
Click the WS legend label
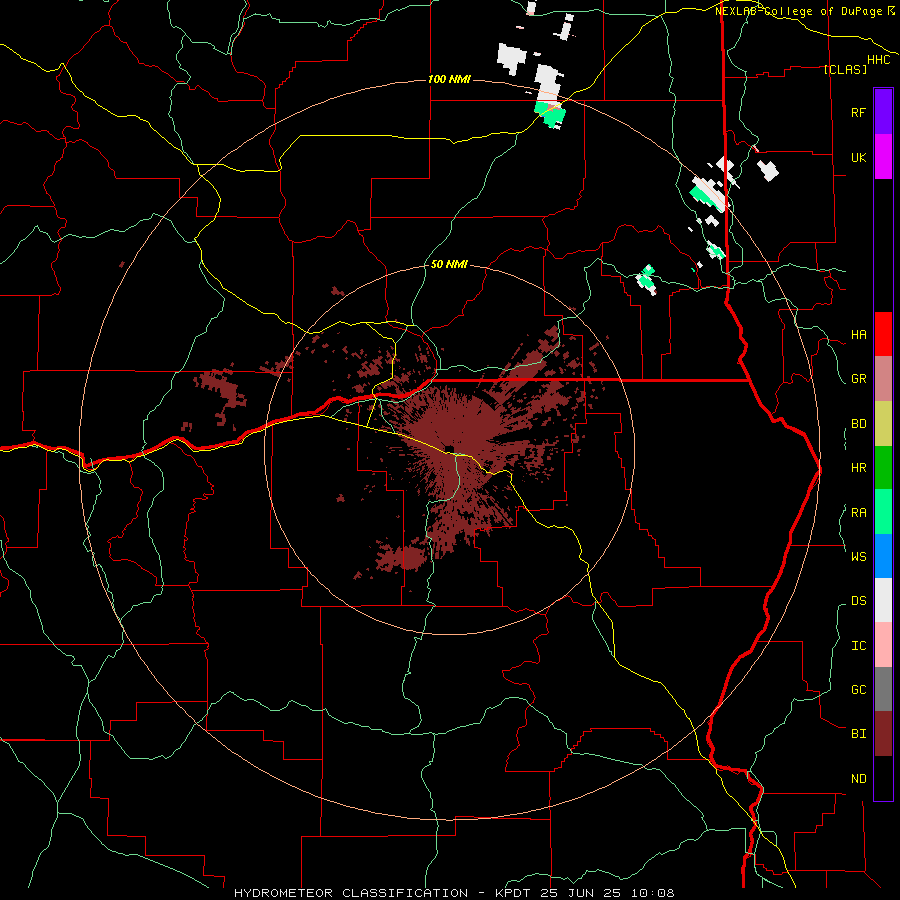(858, 556)
